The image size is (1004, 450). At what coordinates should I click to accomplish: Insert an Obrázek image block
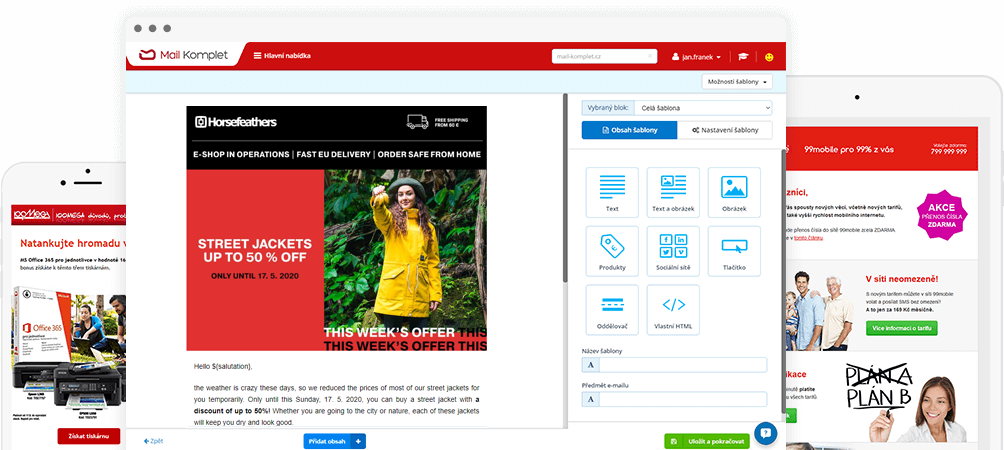click(x=734, y=192)
